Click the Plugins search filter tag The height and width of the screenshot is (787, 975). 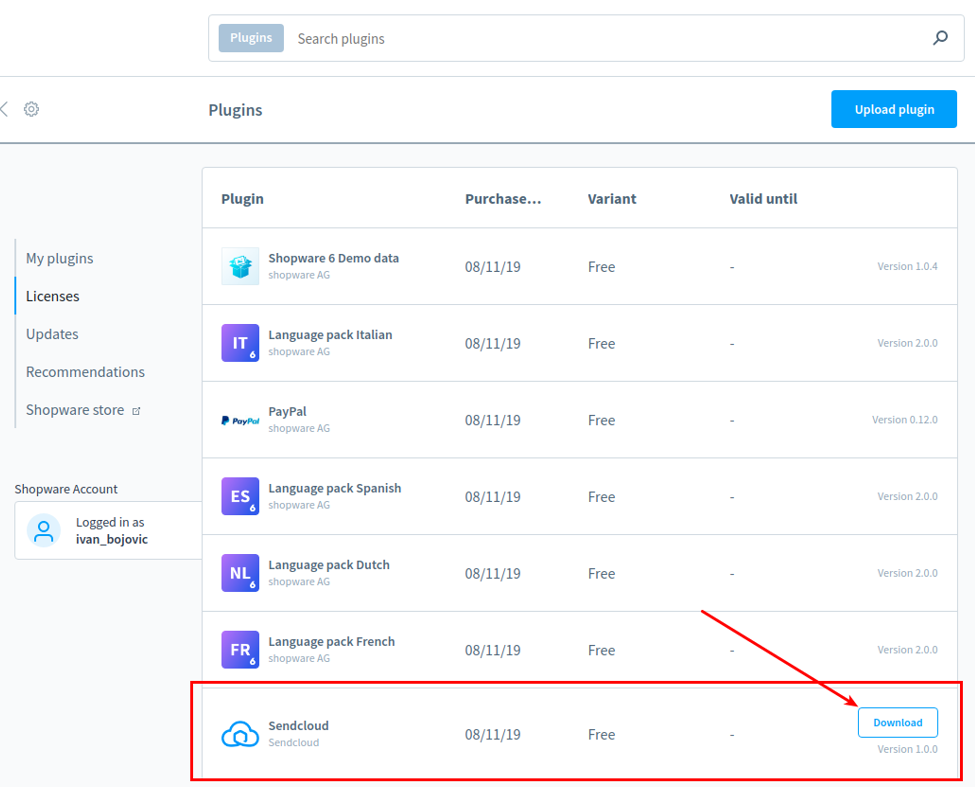pyautogui.click(x=251, y=38)
